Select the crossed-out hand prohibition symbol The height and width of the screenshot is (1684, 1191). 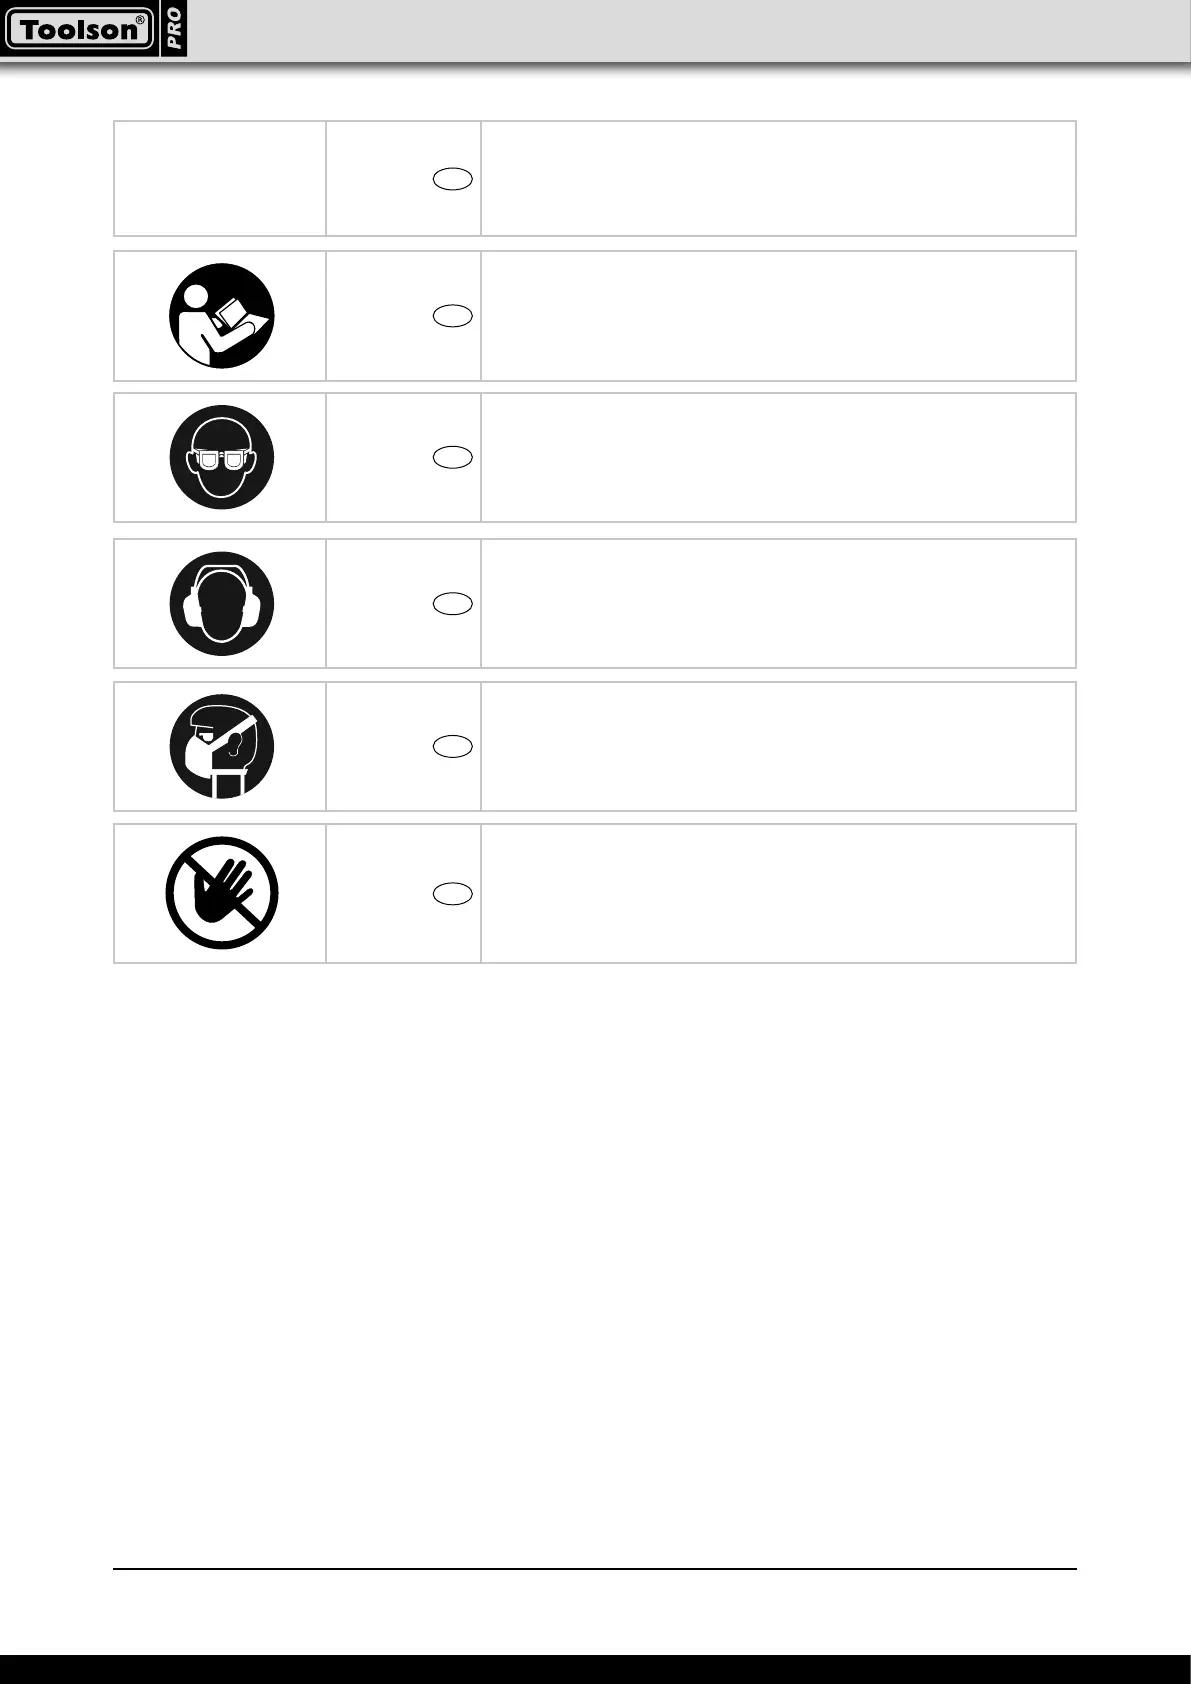[x=221, y=893]
